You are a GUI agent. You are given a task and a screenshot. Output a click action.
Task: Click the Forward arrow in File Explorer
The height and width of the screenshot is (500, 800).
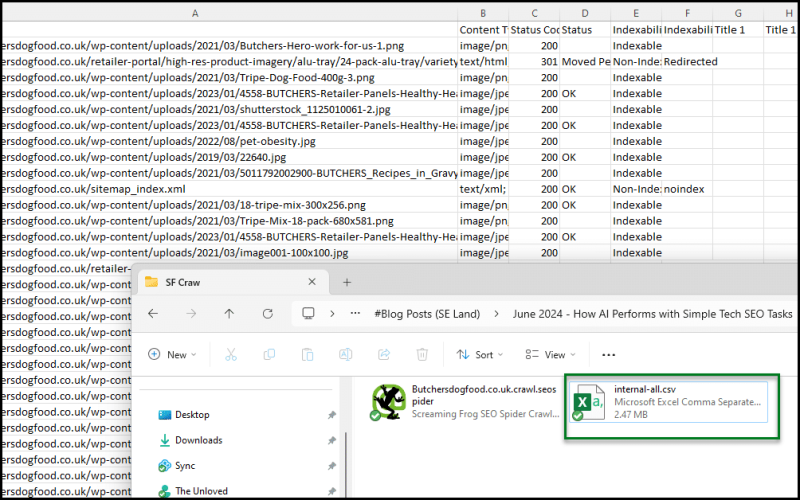click(x=191, y=313)
